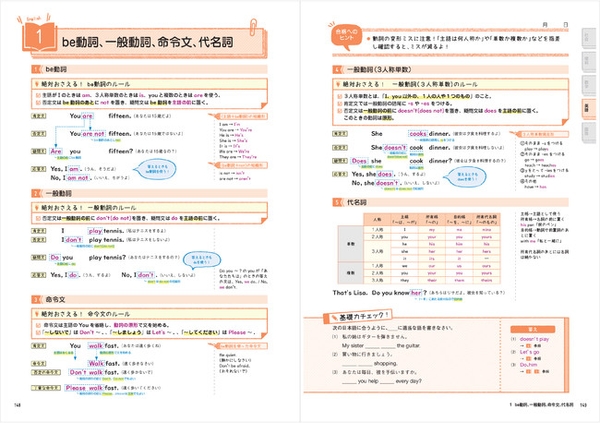Click blue speech bubble beside 'Do you play tennis?'

(x=202, y=260)
